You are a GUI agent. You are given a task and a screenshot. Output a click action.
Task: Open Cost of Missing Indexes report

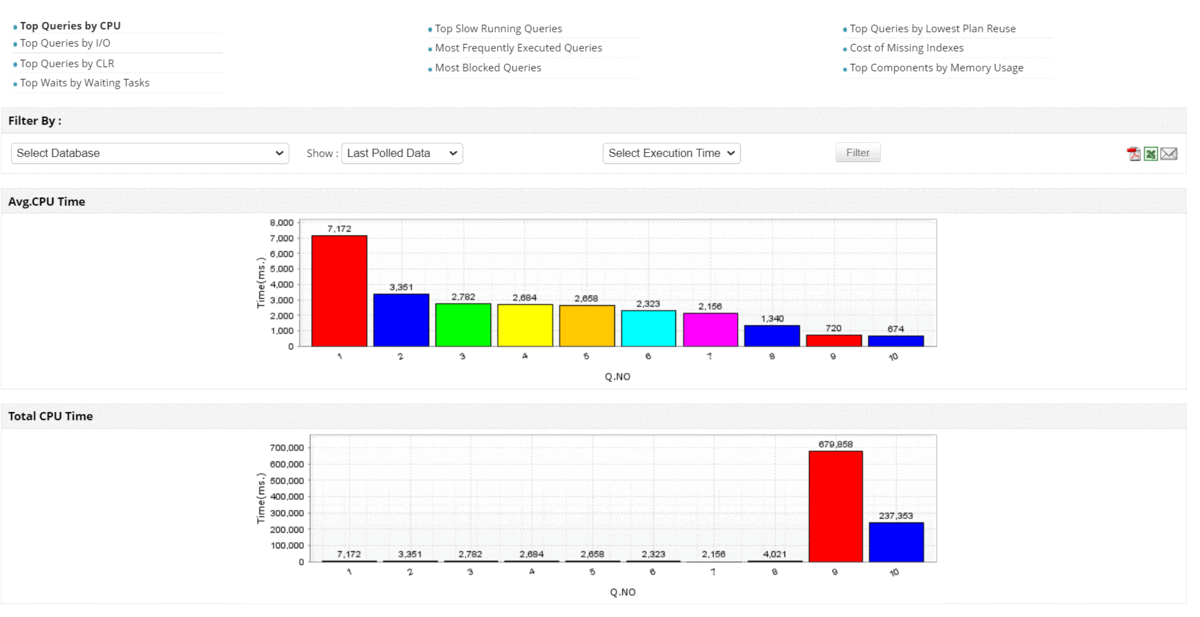point(906,48)
